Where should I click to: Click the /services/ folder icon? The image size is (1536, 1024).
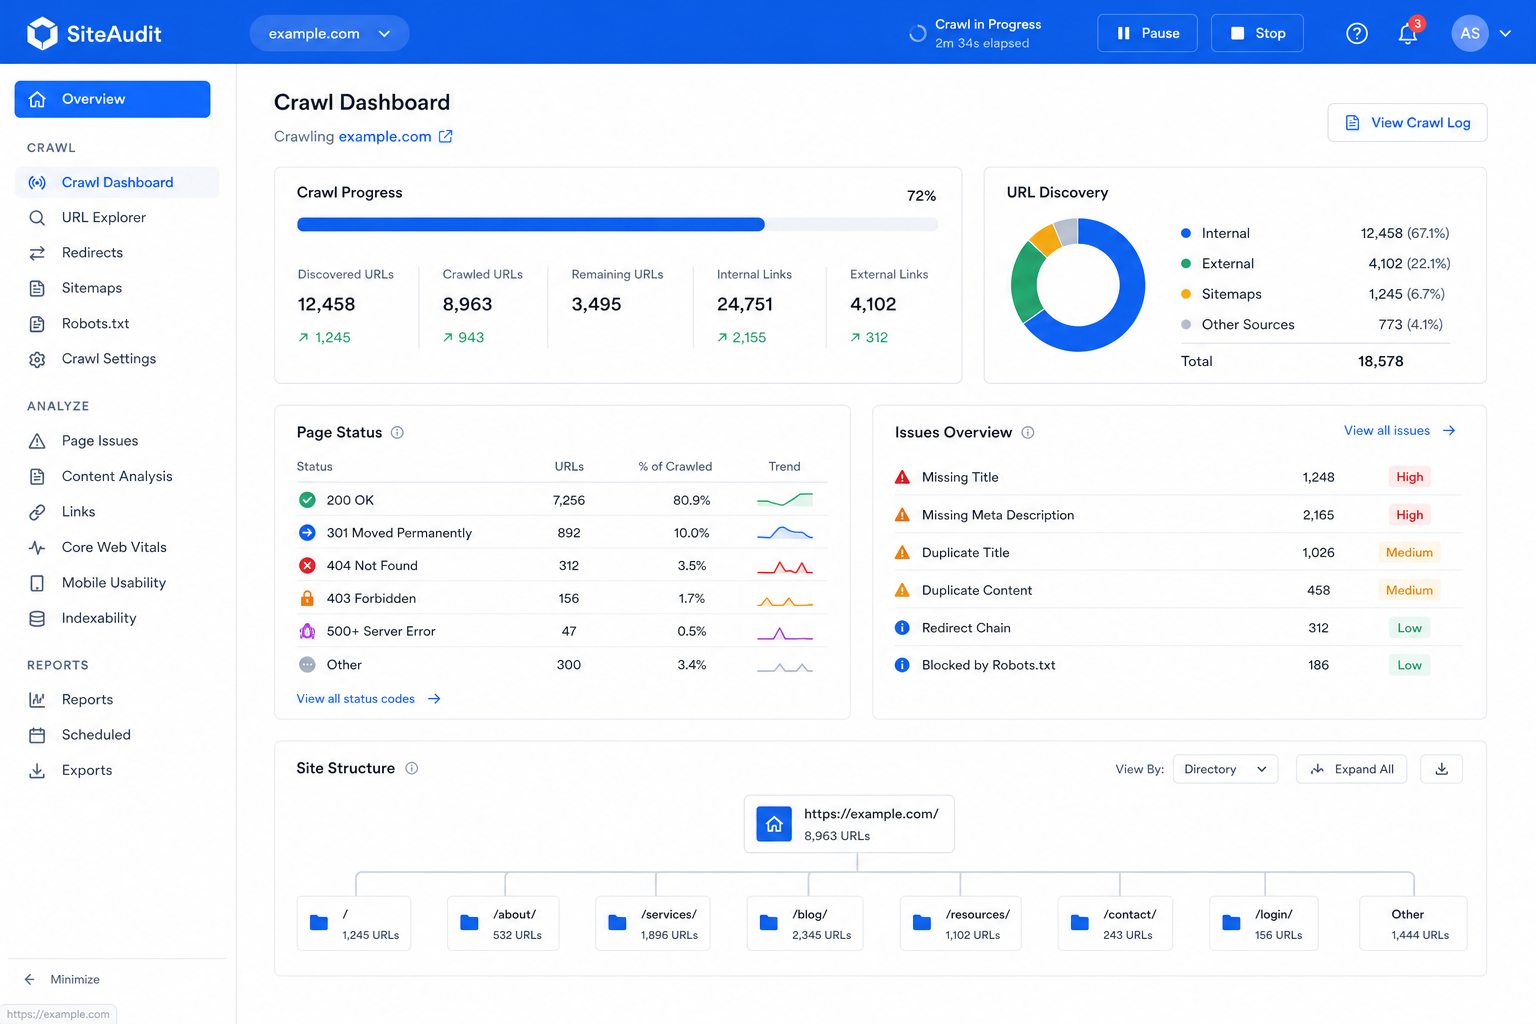coord(618,922)
